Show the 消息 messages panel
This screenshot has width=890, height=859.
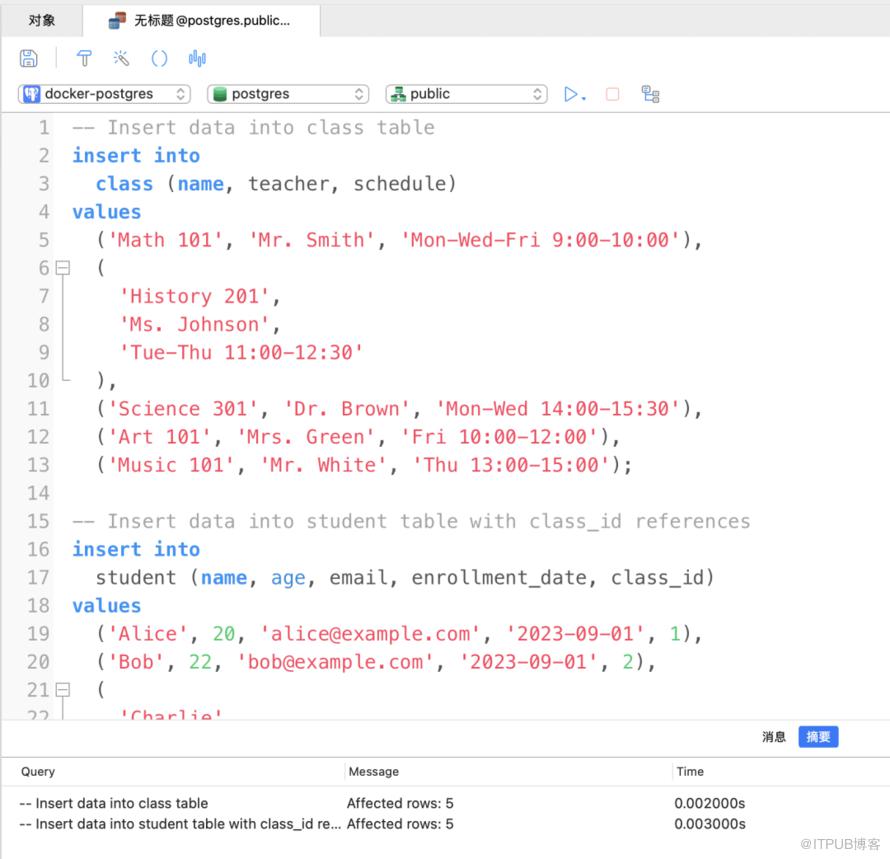click(774, 737)
